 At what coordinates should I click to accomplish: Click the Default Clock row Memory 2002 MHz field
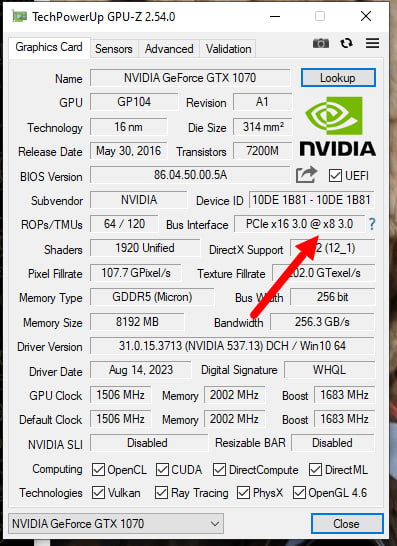tap(234, 419)
